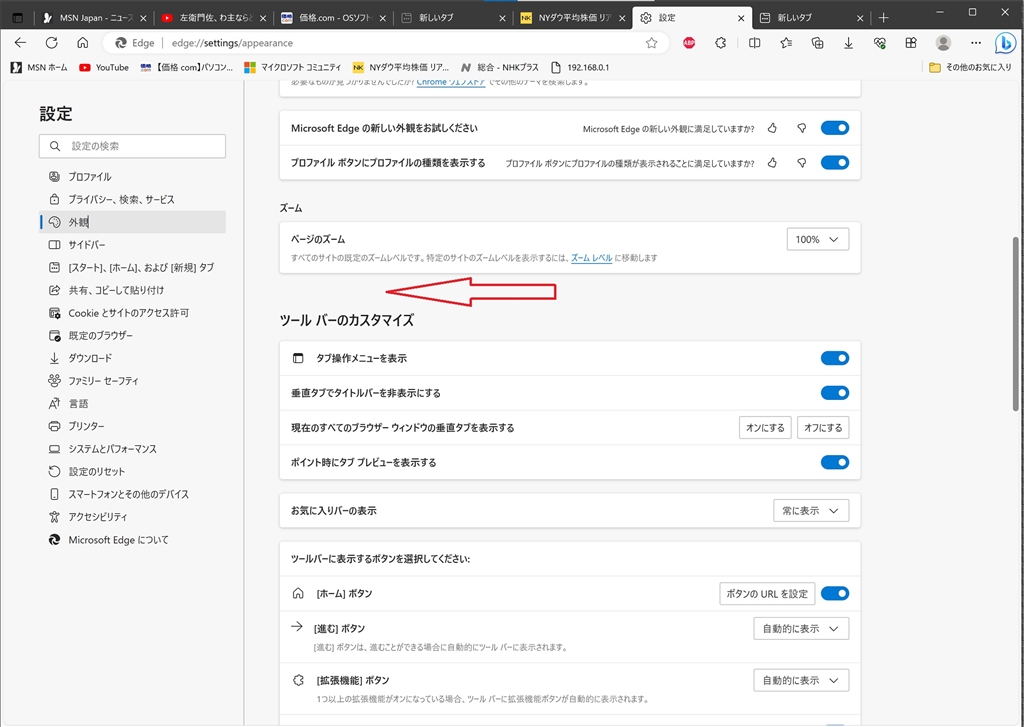The width and height of the screenshot is (1024, 727).
Task: Click オフにする button for vertical tabs
Action: pyautogui.click(x=823, y=427)
